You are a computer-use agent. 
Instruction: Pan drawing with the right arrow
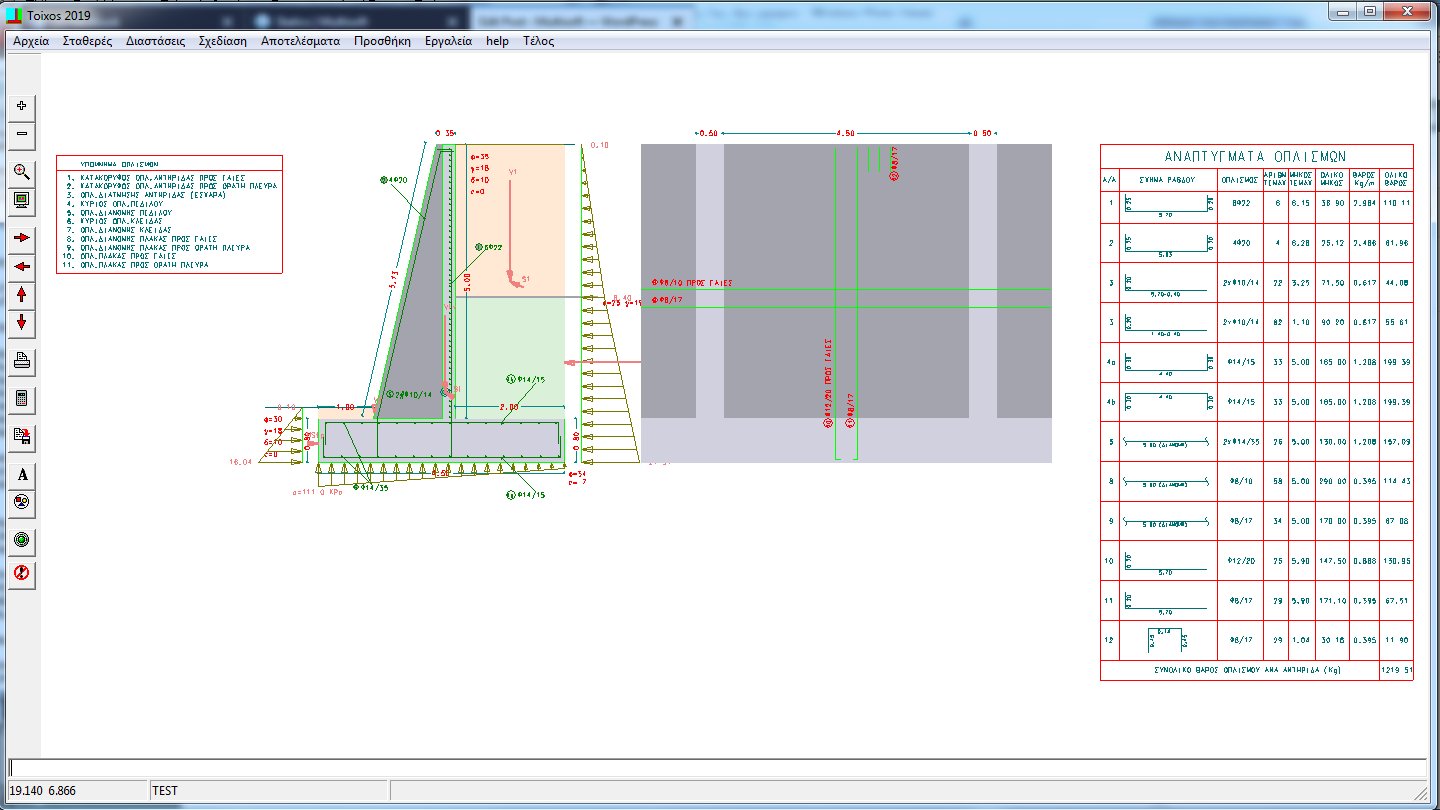pyautogui.click(x=22, y=238)
